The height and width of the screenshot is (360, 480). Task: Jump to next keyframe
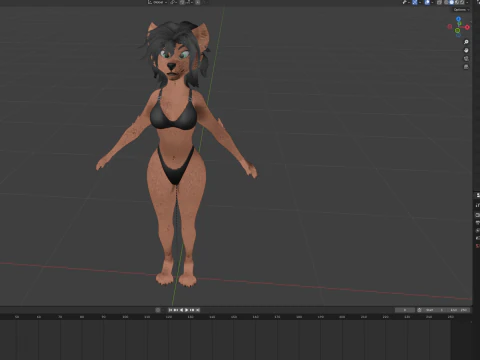[x=192, y=310]
